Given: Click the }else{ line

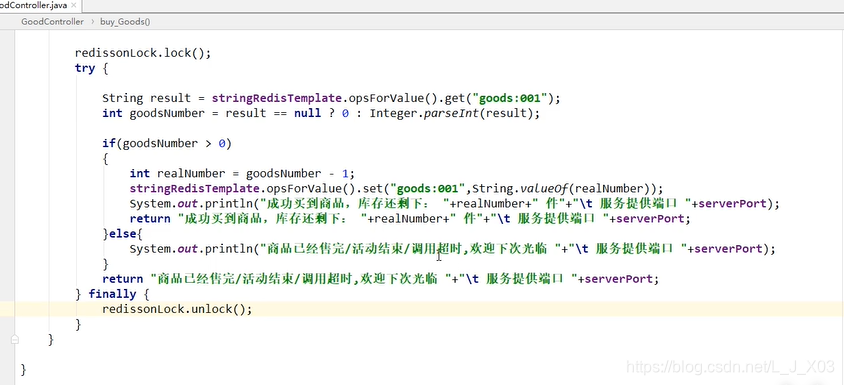Looking at the screenshot, I should [x=123, y=234].
